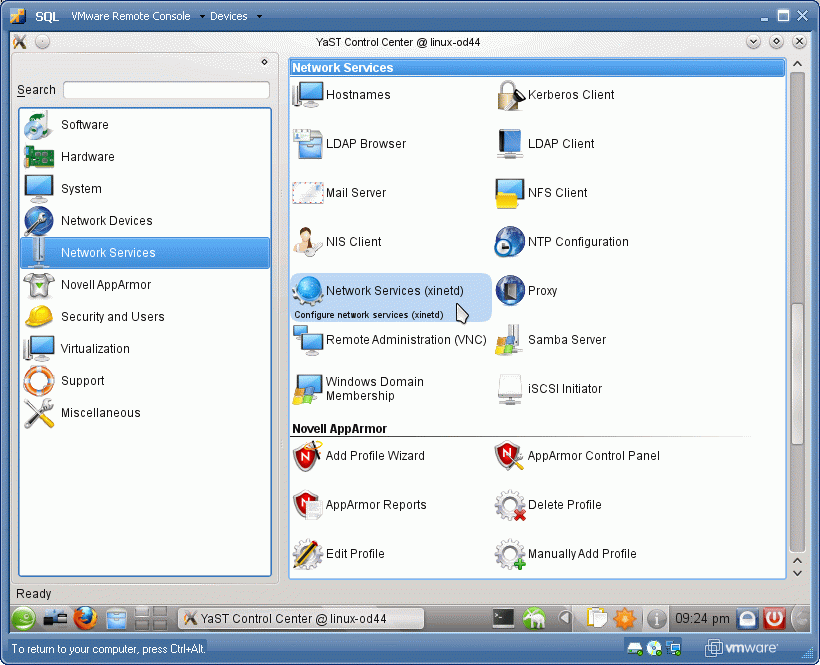The image size is (820, 665).
Task: Open NTP Configuration
Action: tap(562, 242)
